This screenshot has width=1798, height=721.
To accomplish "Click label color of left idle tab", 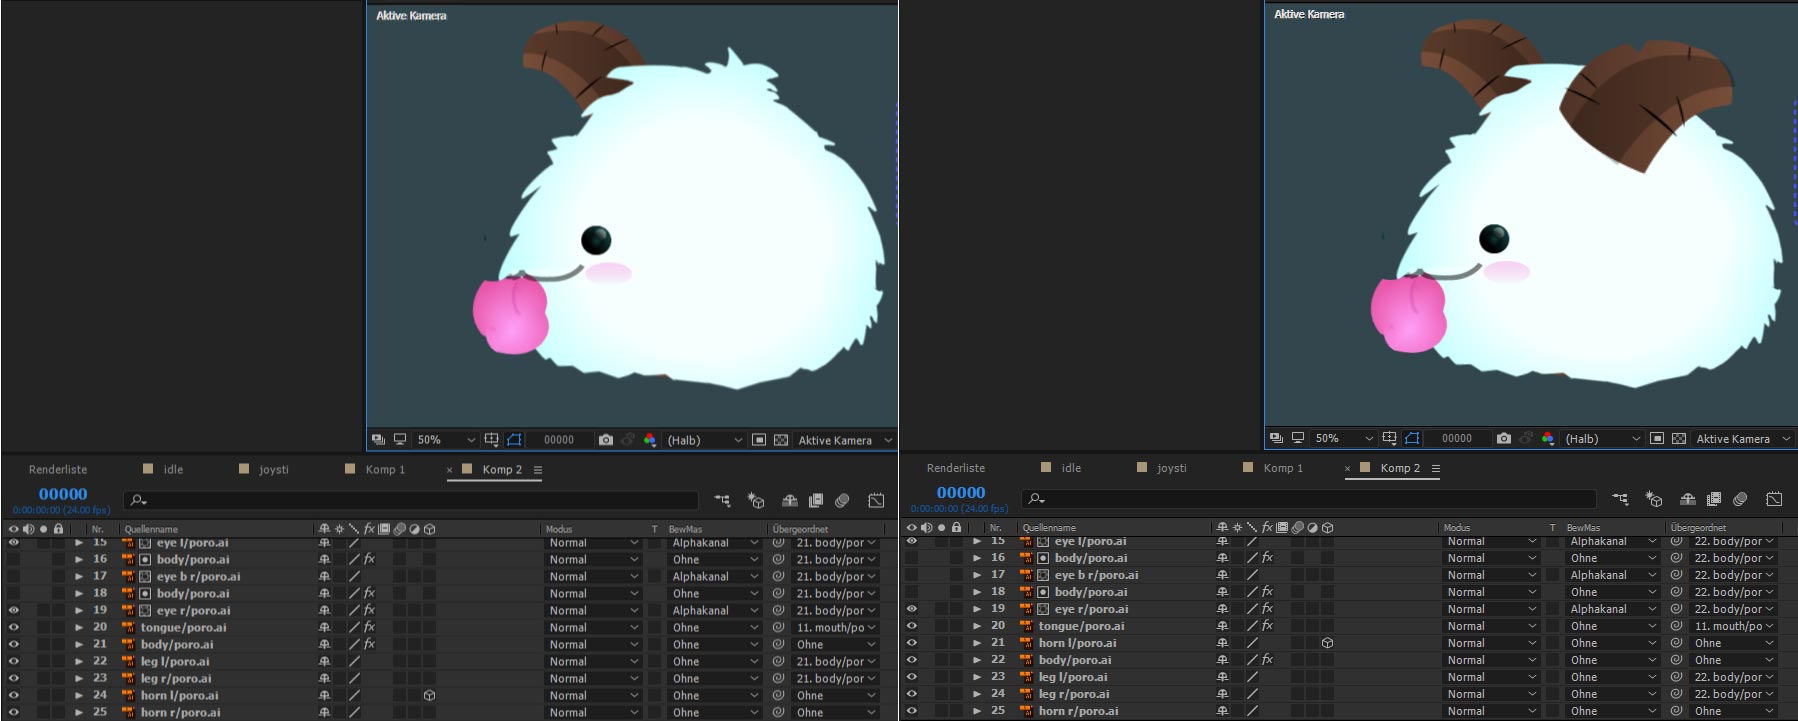I will [x=148, y=468].
